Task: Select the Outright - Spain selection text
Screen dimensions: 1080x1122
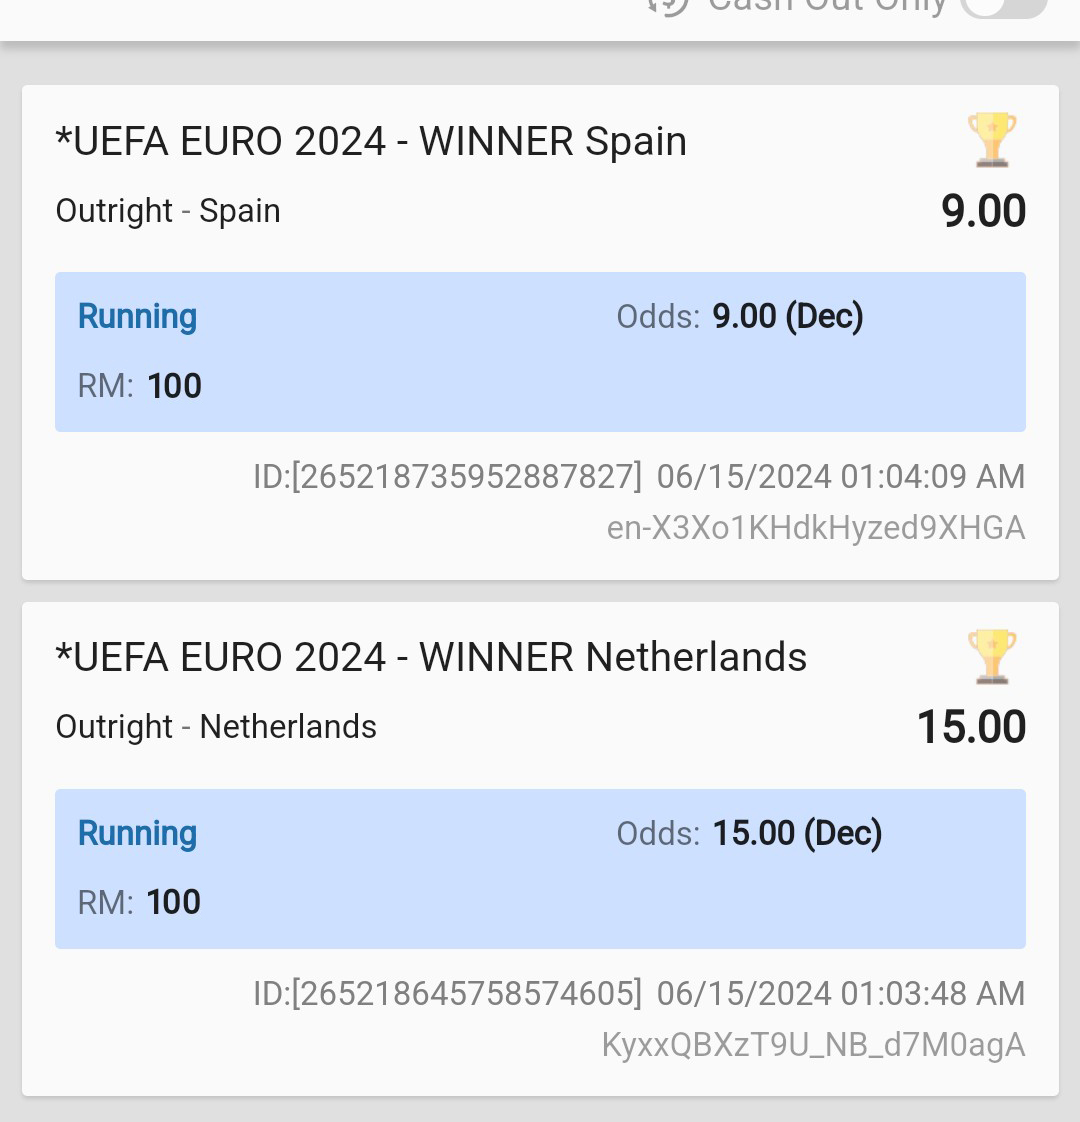Action: click(168, 211)
